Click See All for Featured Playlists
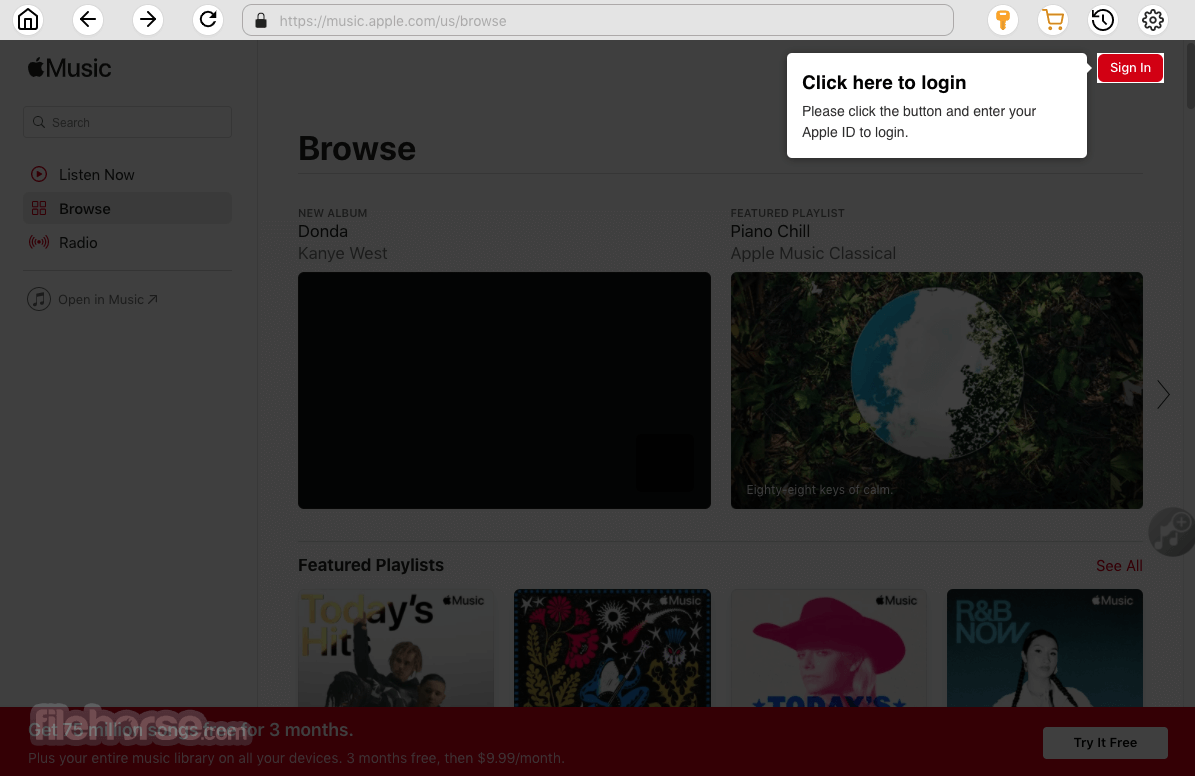1195x776 pixels. (1119, 566)
